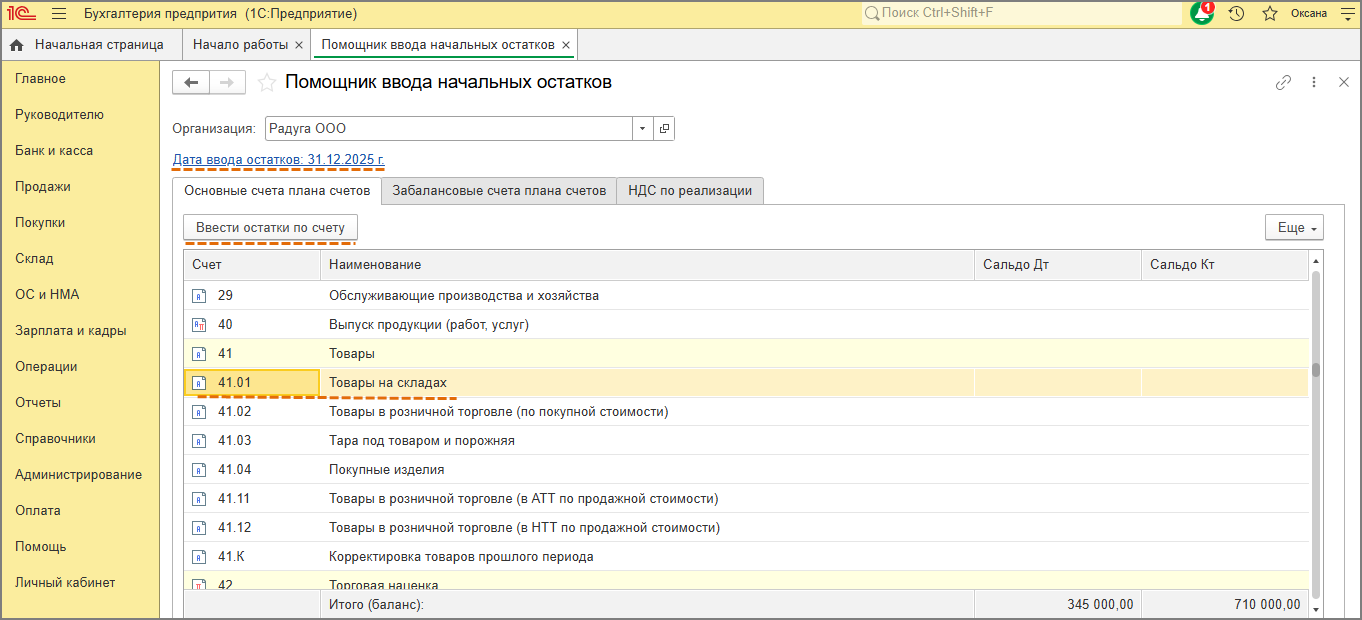Image resolution: width=1362 pixels, height=620 pixels.
Task: Click the Ввести остатки по счету button
Action: (x=270, y=228)
